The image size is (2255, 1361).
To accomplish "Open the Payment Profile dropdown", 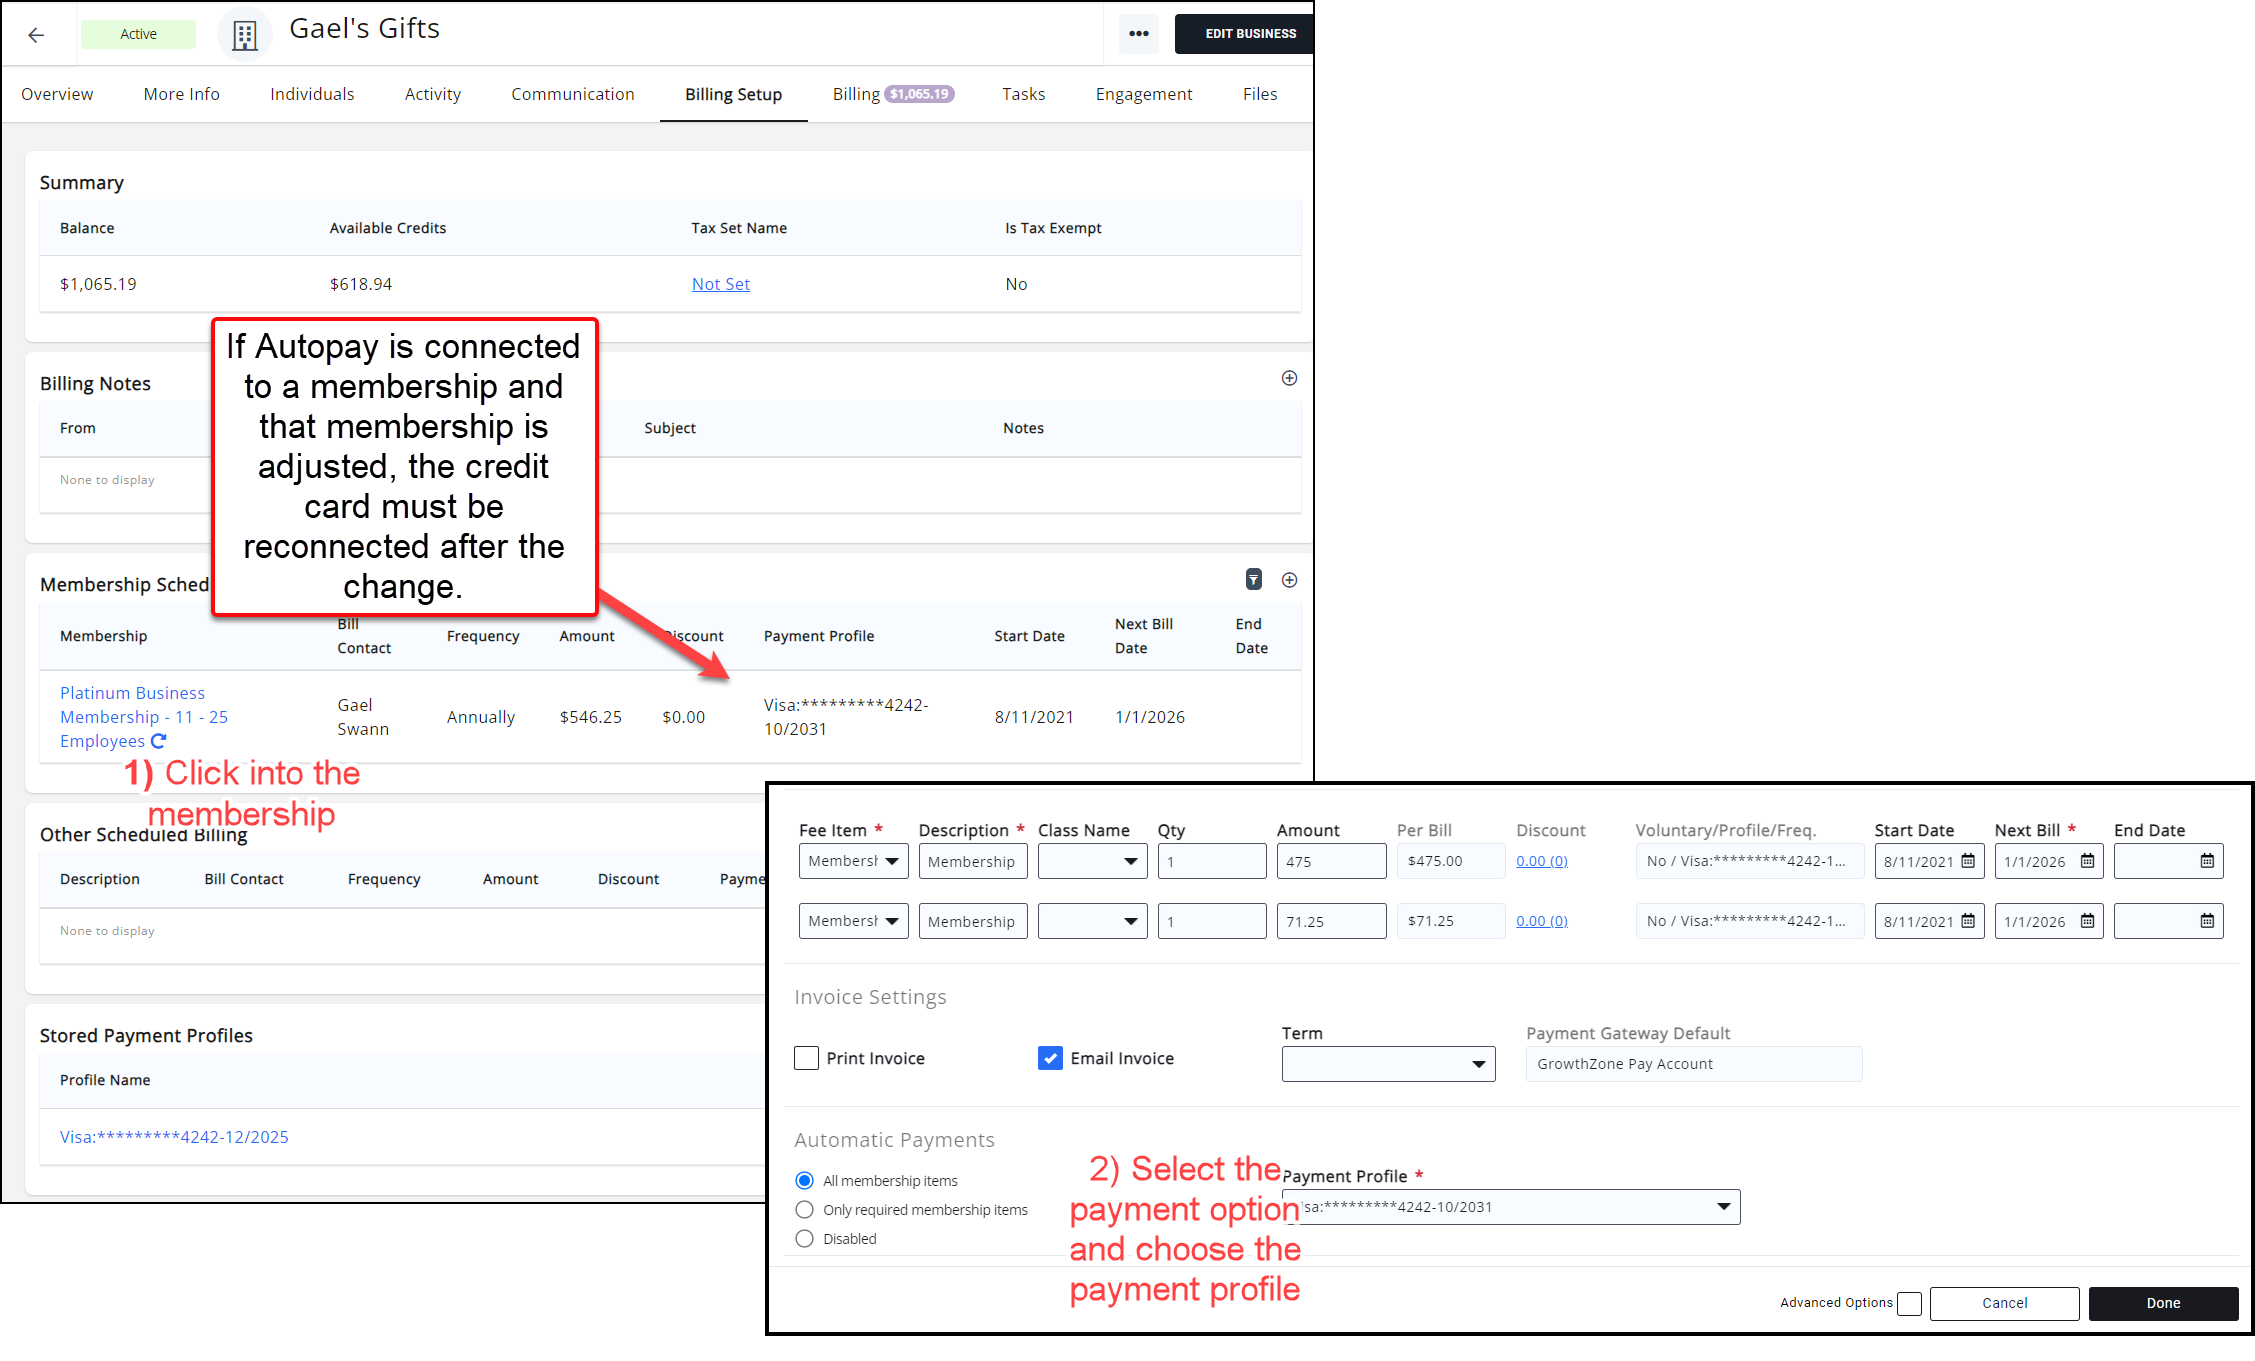I will (x=1510, y=1207).
